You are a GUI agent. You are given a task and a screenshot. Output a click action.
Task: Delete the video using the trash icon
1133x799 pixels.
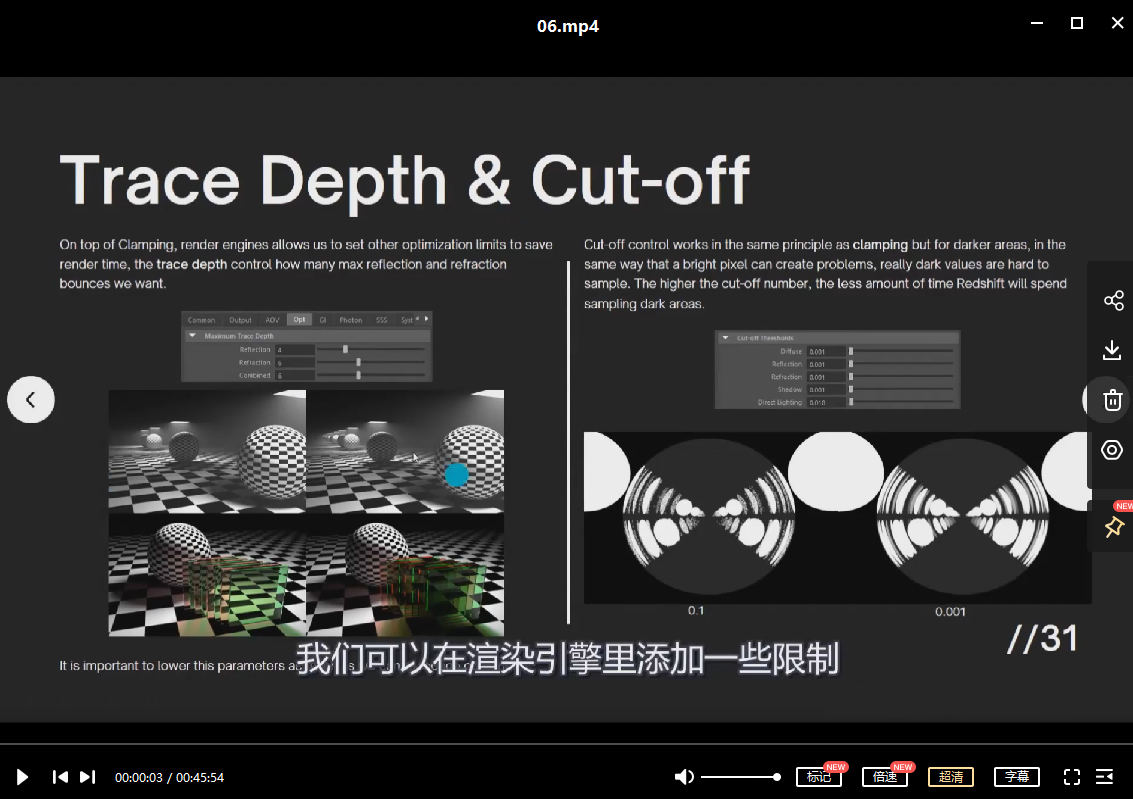point(1112,401)
